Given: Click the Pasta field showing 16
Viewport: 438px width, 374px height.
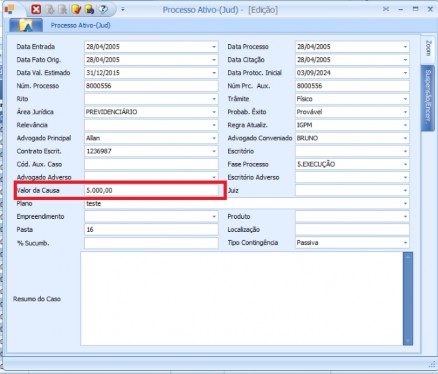Looking at the screenshot, I should pyautogui.click(x=151, y=230).
